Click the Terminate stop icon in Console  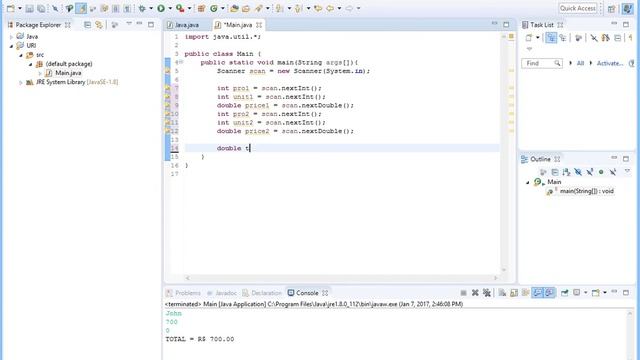coord(463,293)
